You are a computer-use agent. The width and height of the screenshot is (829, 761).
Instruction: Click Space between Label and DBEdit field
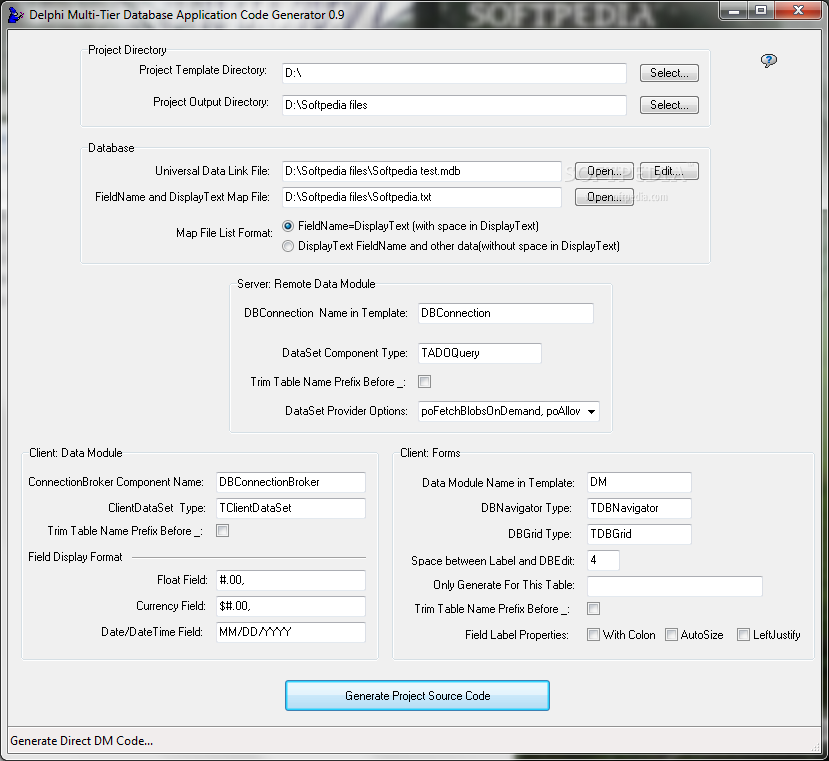(x=603, y=560)
